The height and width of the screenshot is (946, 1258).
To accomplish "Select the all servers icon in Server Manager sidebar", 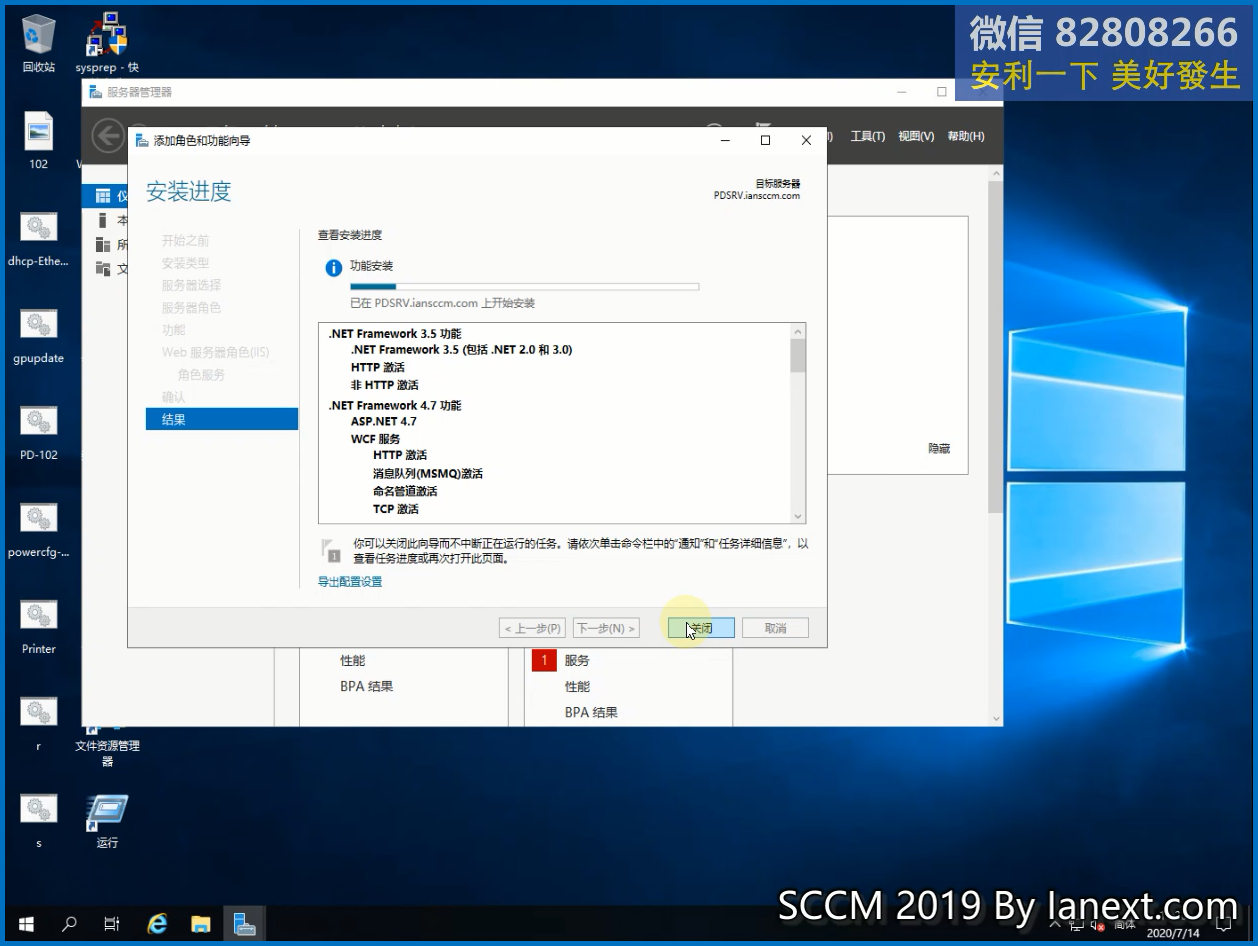I will point(101,244).
